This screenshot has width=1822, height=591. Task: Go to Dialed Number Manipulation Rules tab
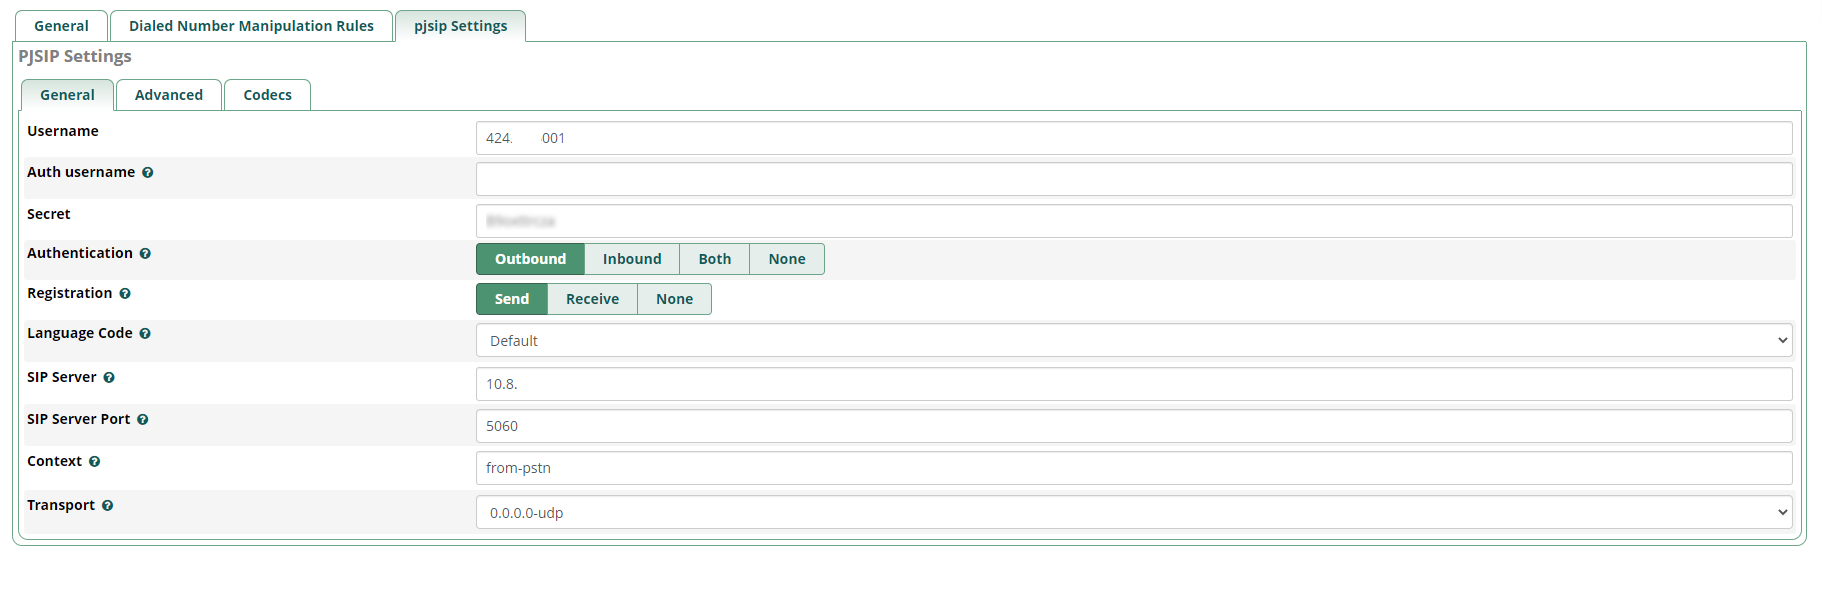251,26
